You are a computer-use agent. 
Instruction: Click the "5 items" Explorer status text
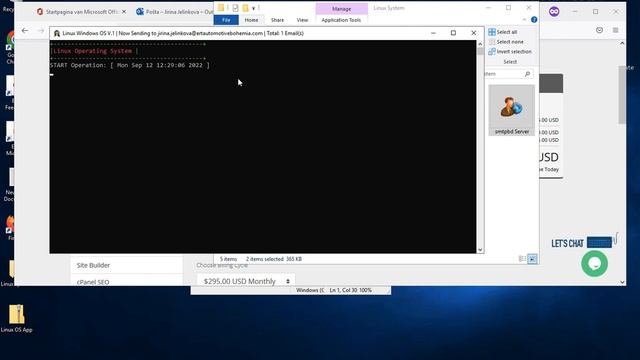coord(229,259)
